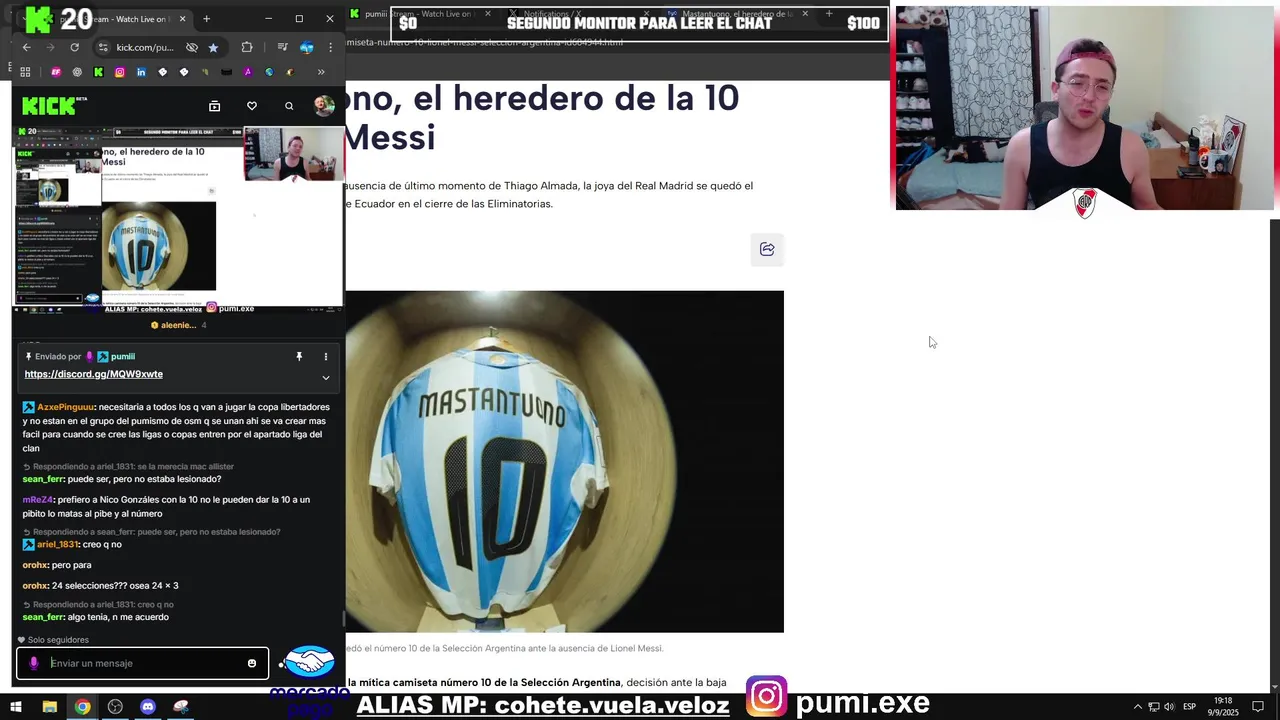The height and width of the screenshot is (720, 1280).
Task: Bookmark this page with the star icon
Action: pyautogui.click(x=213, y=47)
